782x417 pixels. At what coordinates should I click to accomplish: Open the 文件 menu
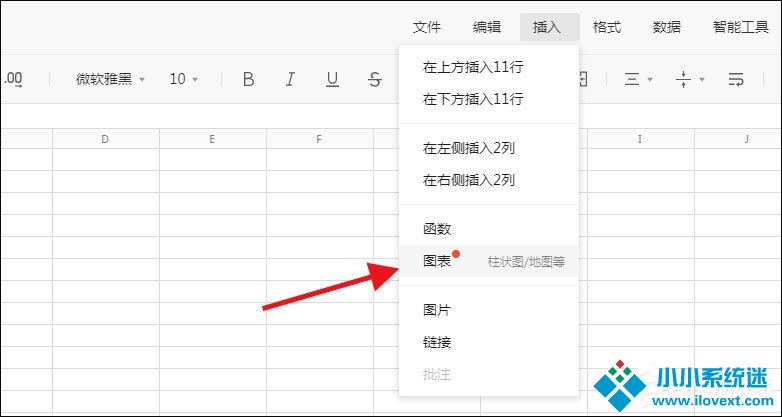tap(427, 27)
